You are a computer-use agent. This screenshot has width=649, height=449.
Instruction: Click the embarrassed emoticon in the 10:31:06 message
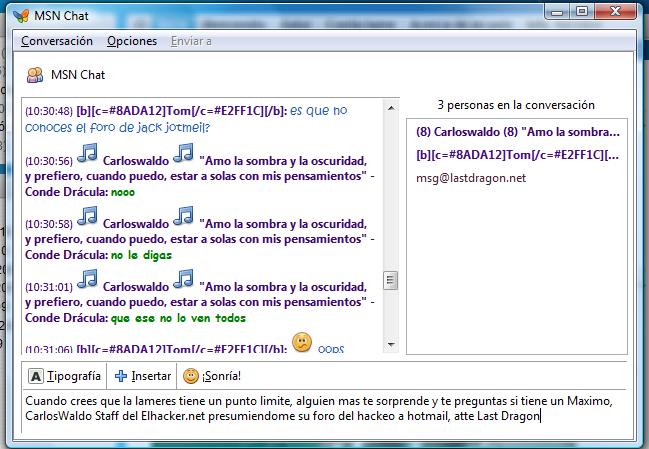[x=301, y=343]
